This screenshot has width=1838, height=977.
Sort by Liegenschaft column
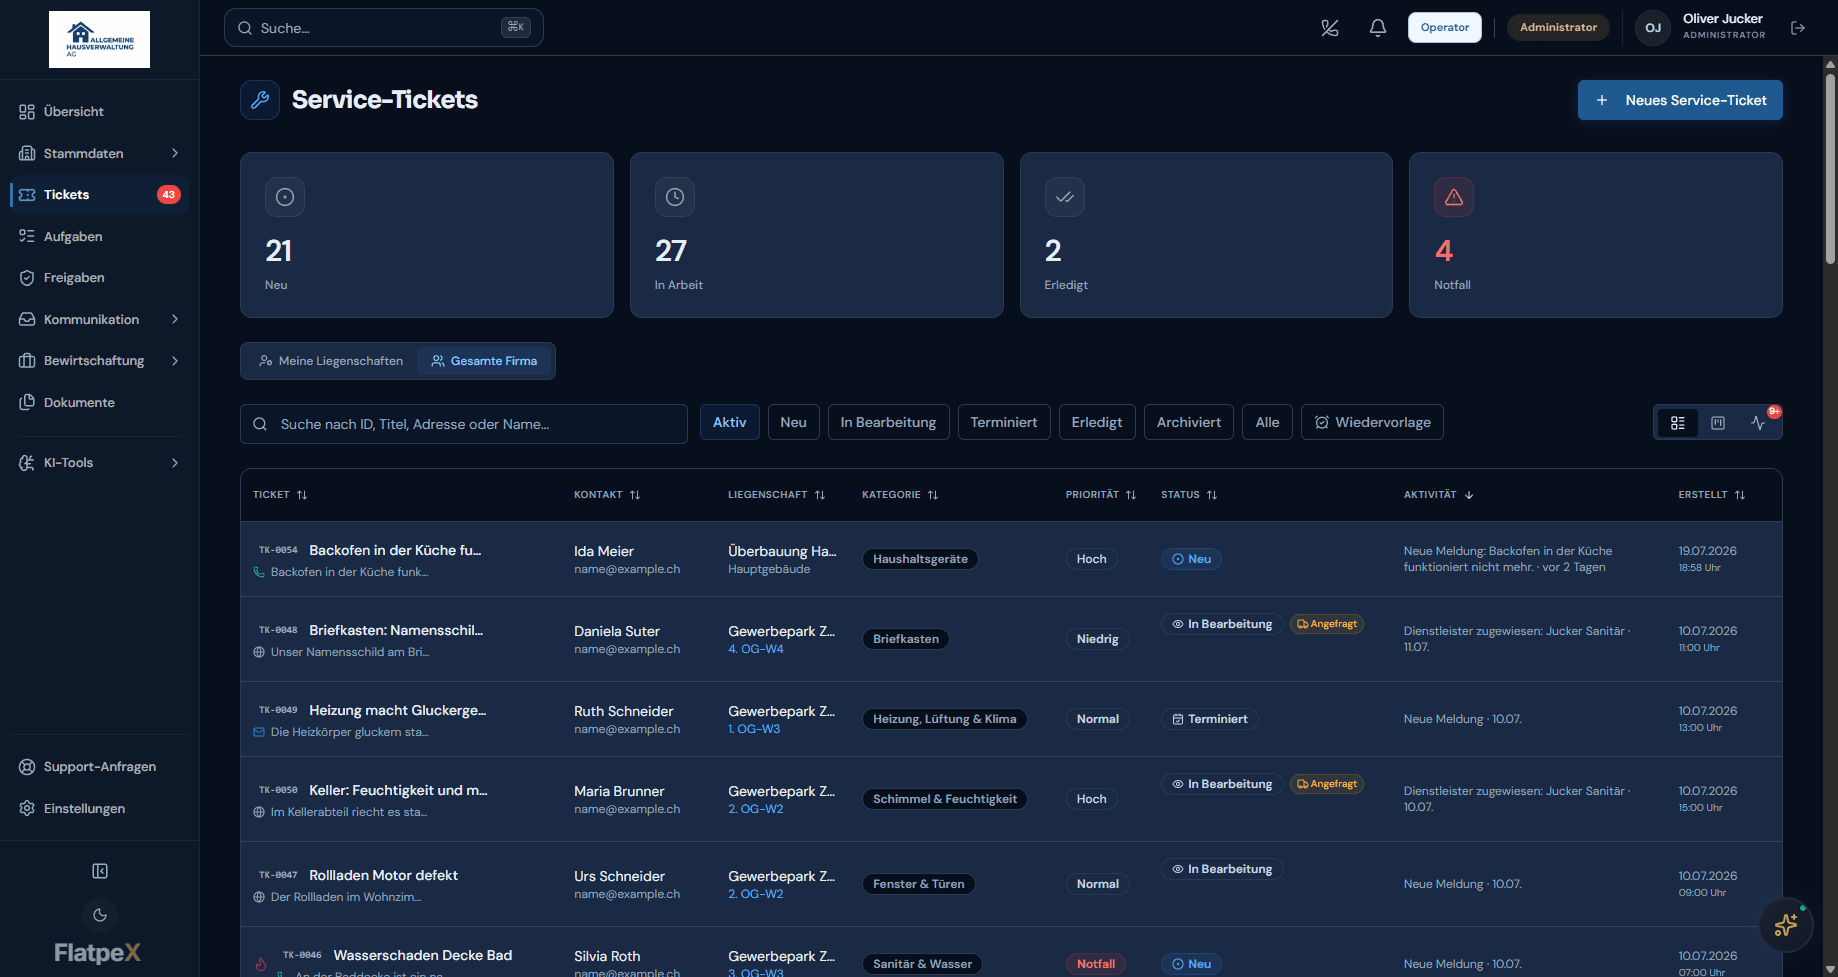(x=777, y=495)
